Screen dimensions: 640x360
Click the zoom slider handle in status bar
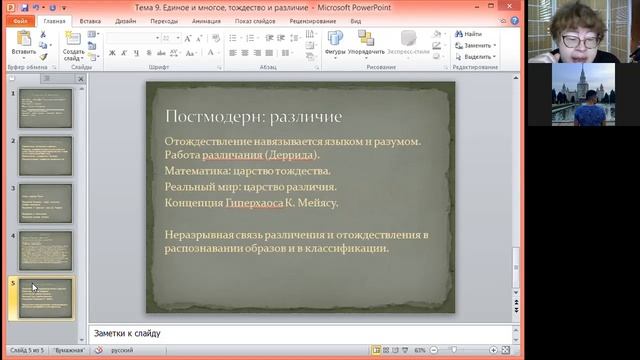point(454,350)
